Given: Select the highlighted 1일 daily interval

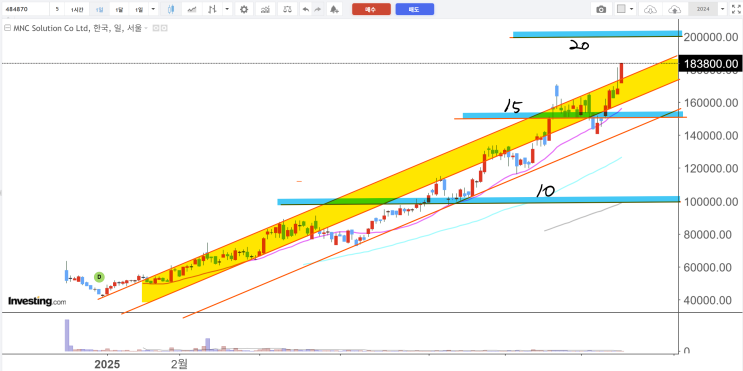Looking at the screenshot, I should click(x=99, y=9).
